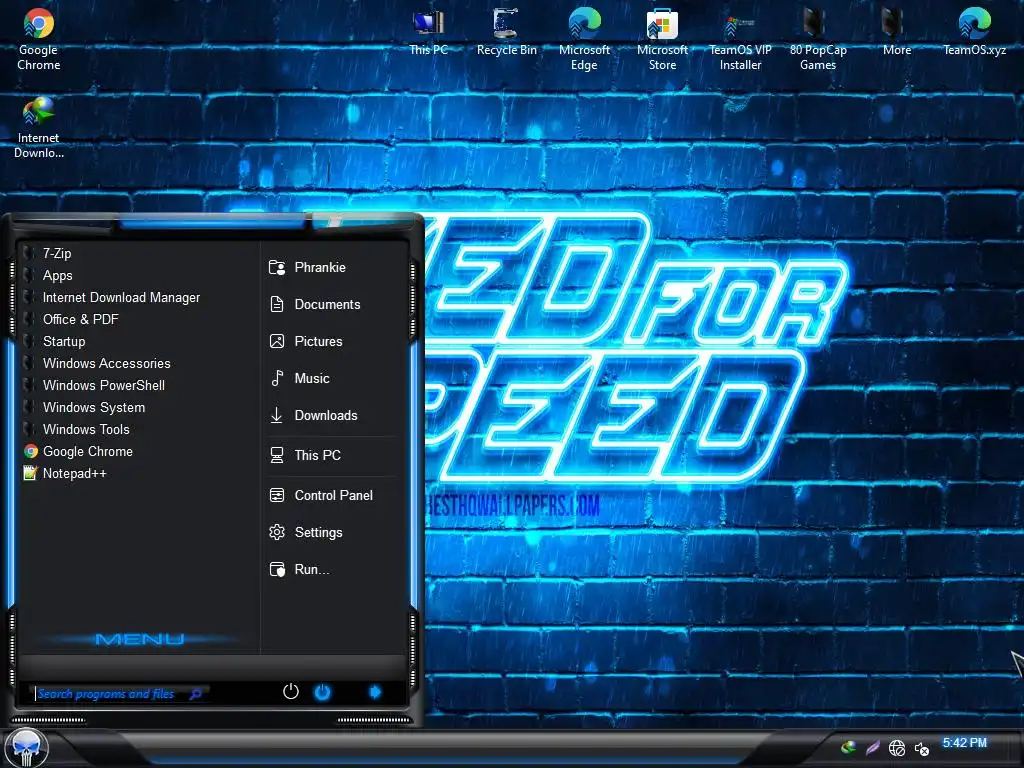Launch Google Chrome from start menu

[x=138, y=451]
